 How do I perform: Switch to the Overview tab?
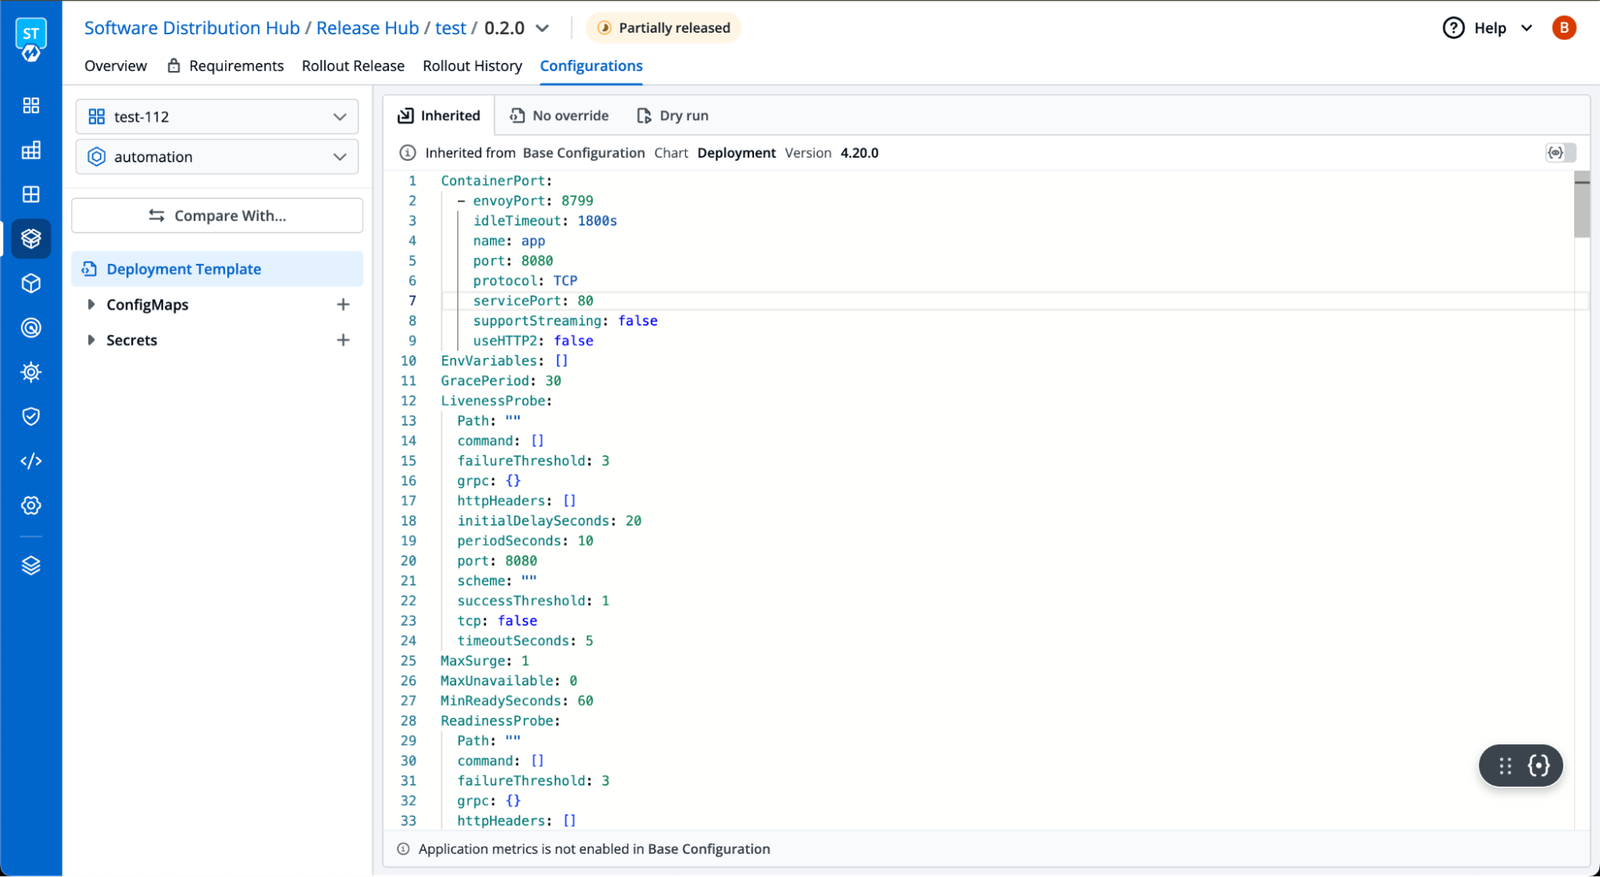click(x=115, y=66)
